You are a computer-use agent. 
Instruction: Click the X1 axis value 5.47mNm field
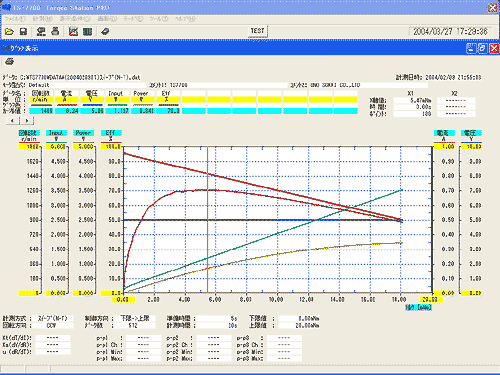pos(413,100)
